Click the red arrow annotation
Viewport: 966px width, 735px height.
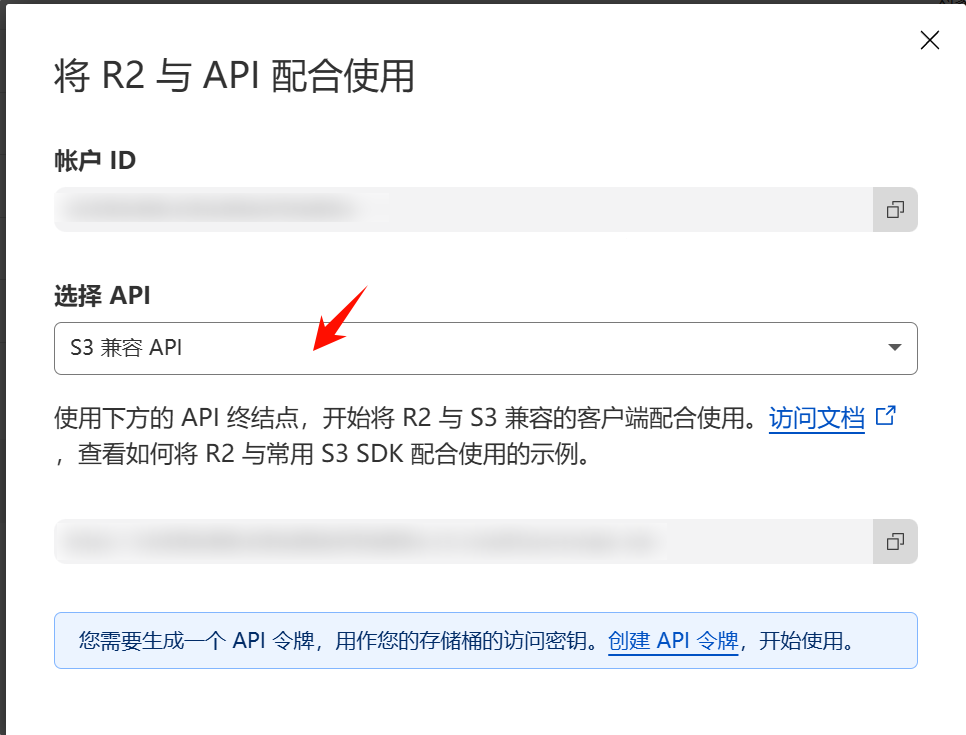click(340, 320)
